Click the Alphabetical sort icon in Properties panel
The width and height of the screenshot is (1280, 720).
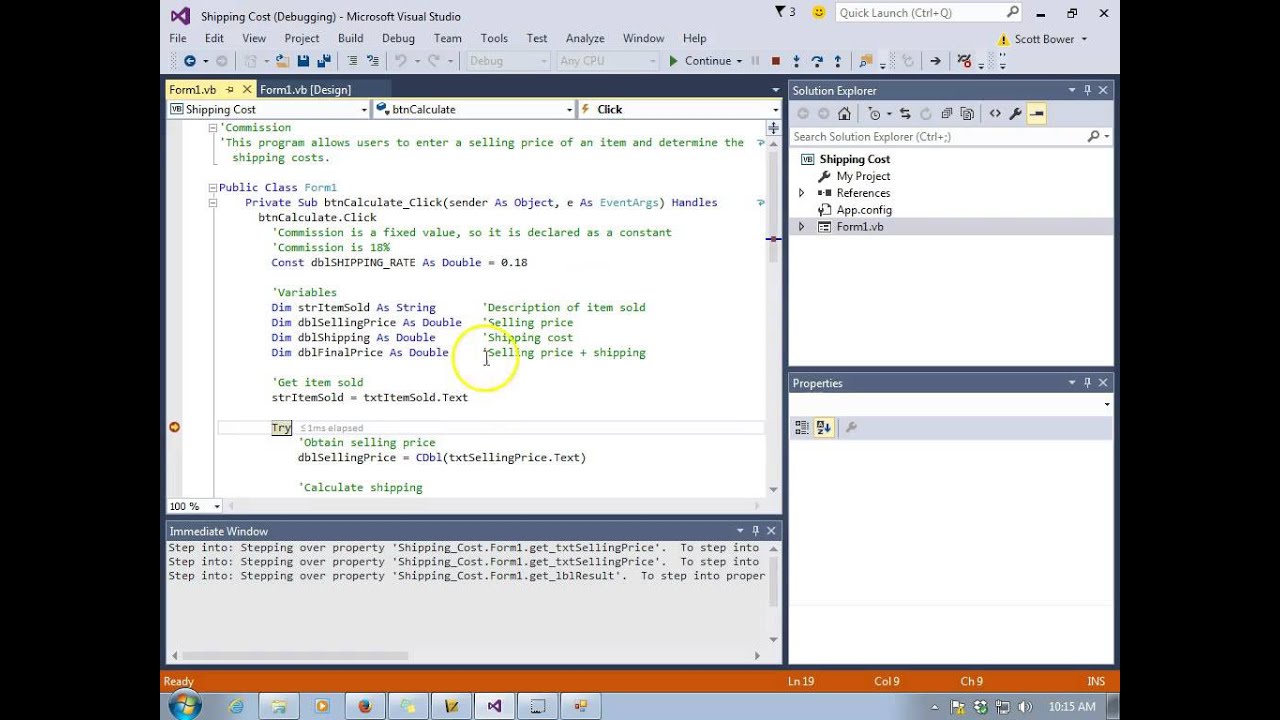[824, 428]
